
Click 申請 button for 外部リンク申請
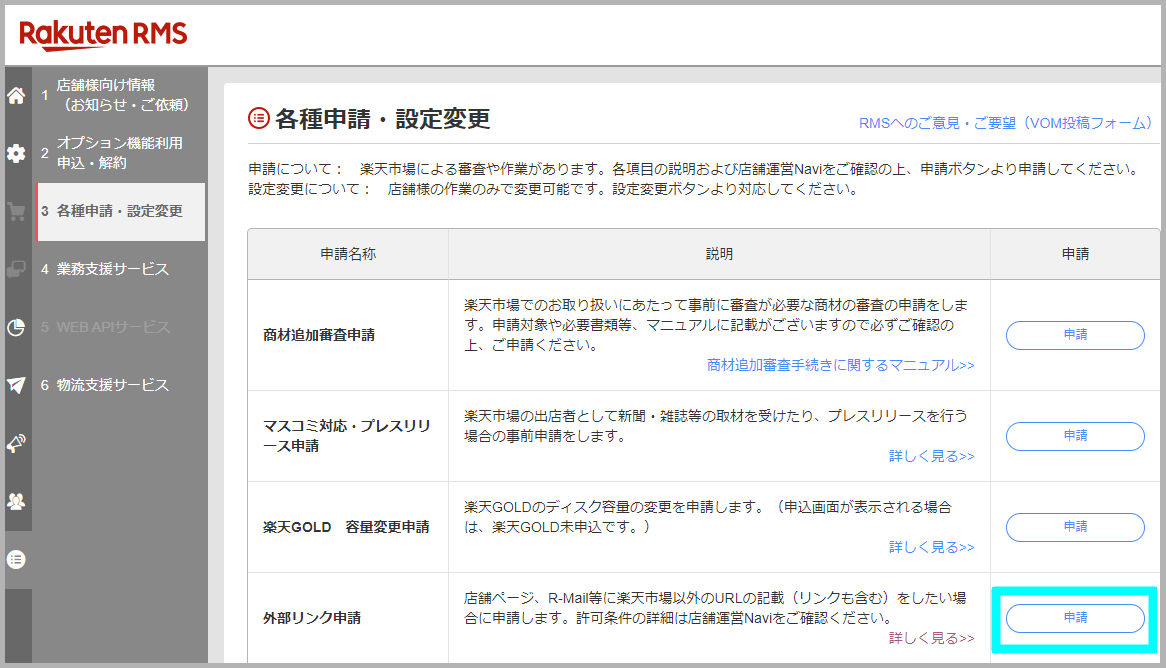[1075, 618]
